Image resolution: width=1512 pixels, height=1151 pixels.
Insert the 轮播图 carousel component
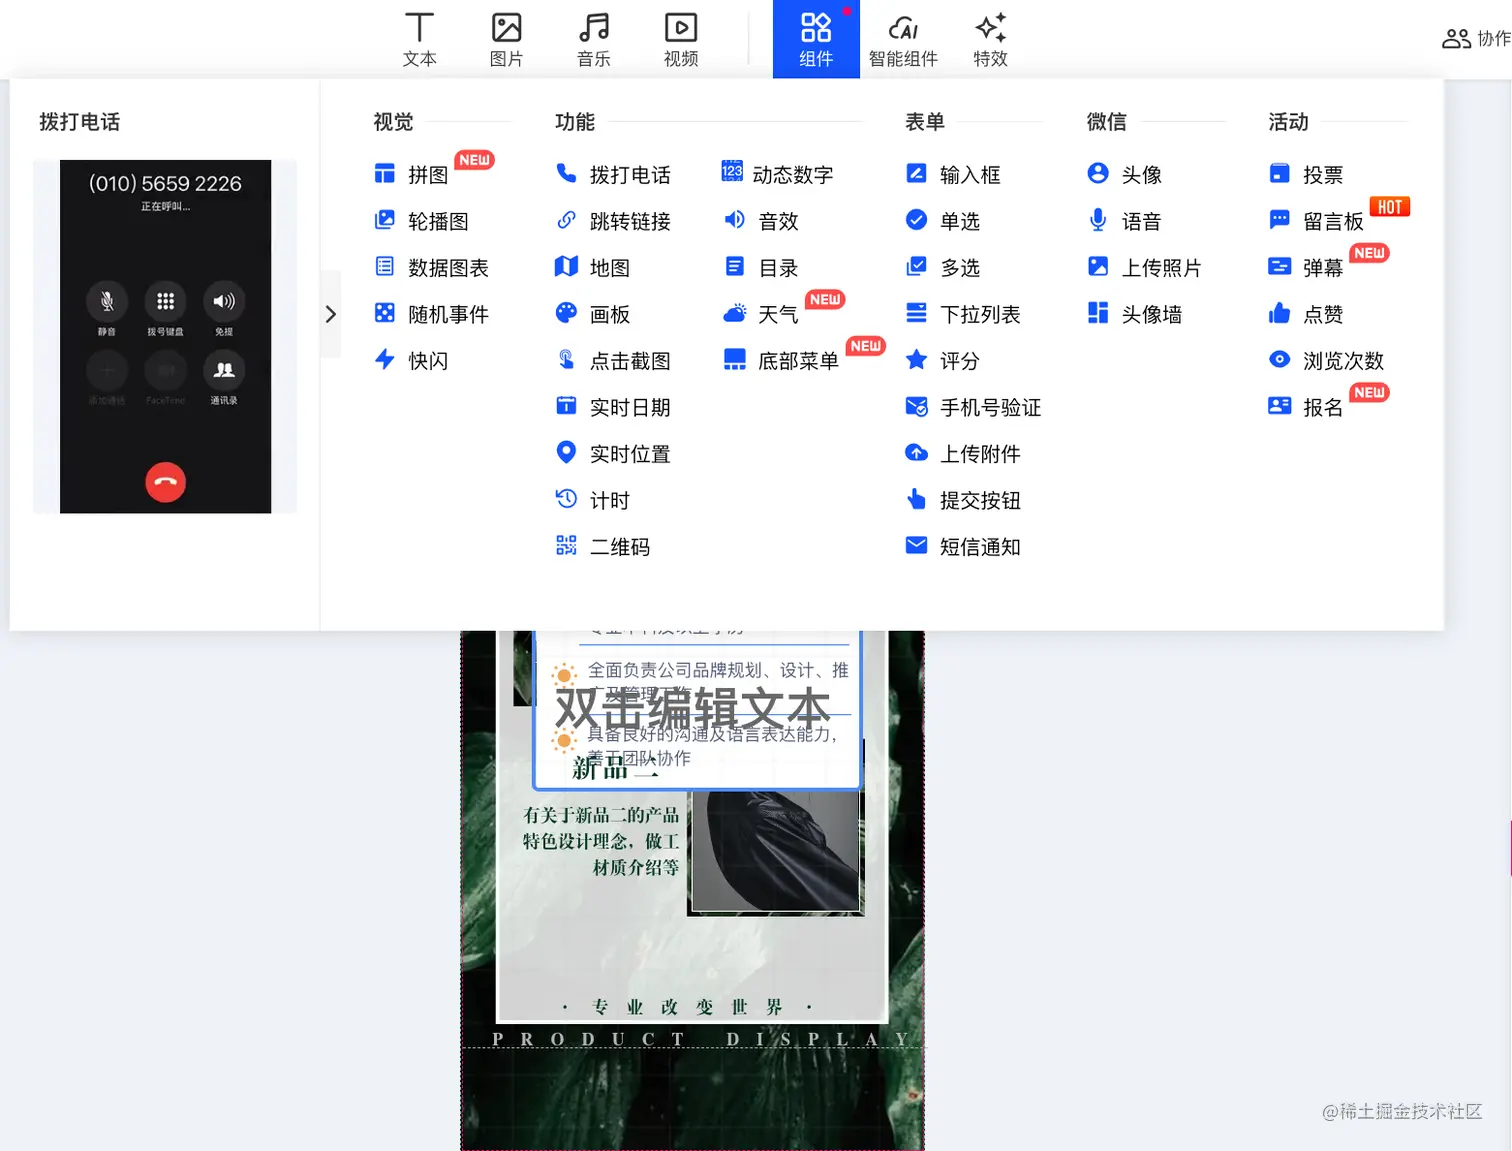coord(421,221)
